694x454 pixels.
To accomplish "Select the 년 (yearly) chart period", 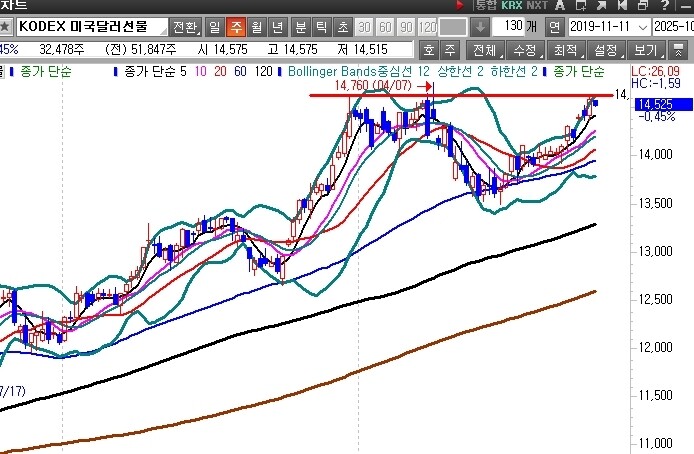I will [278, 27].
